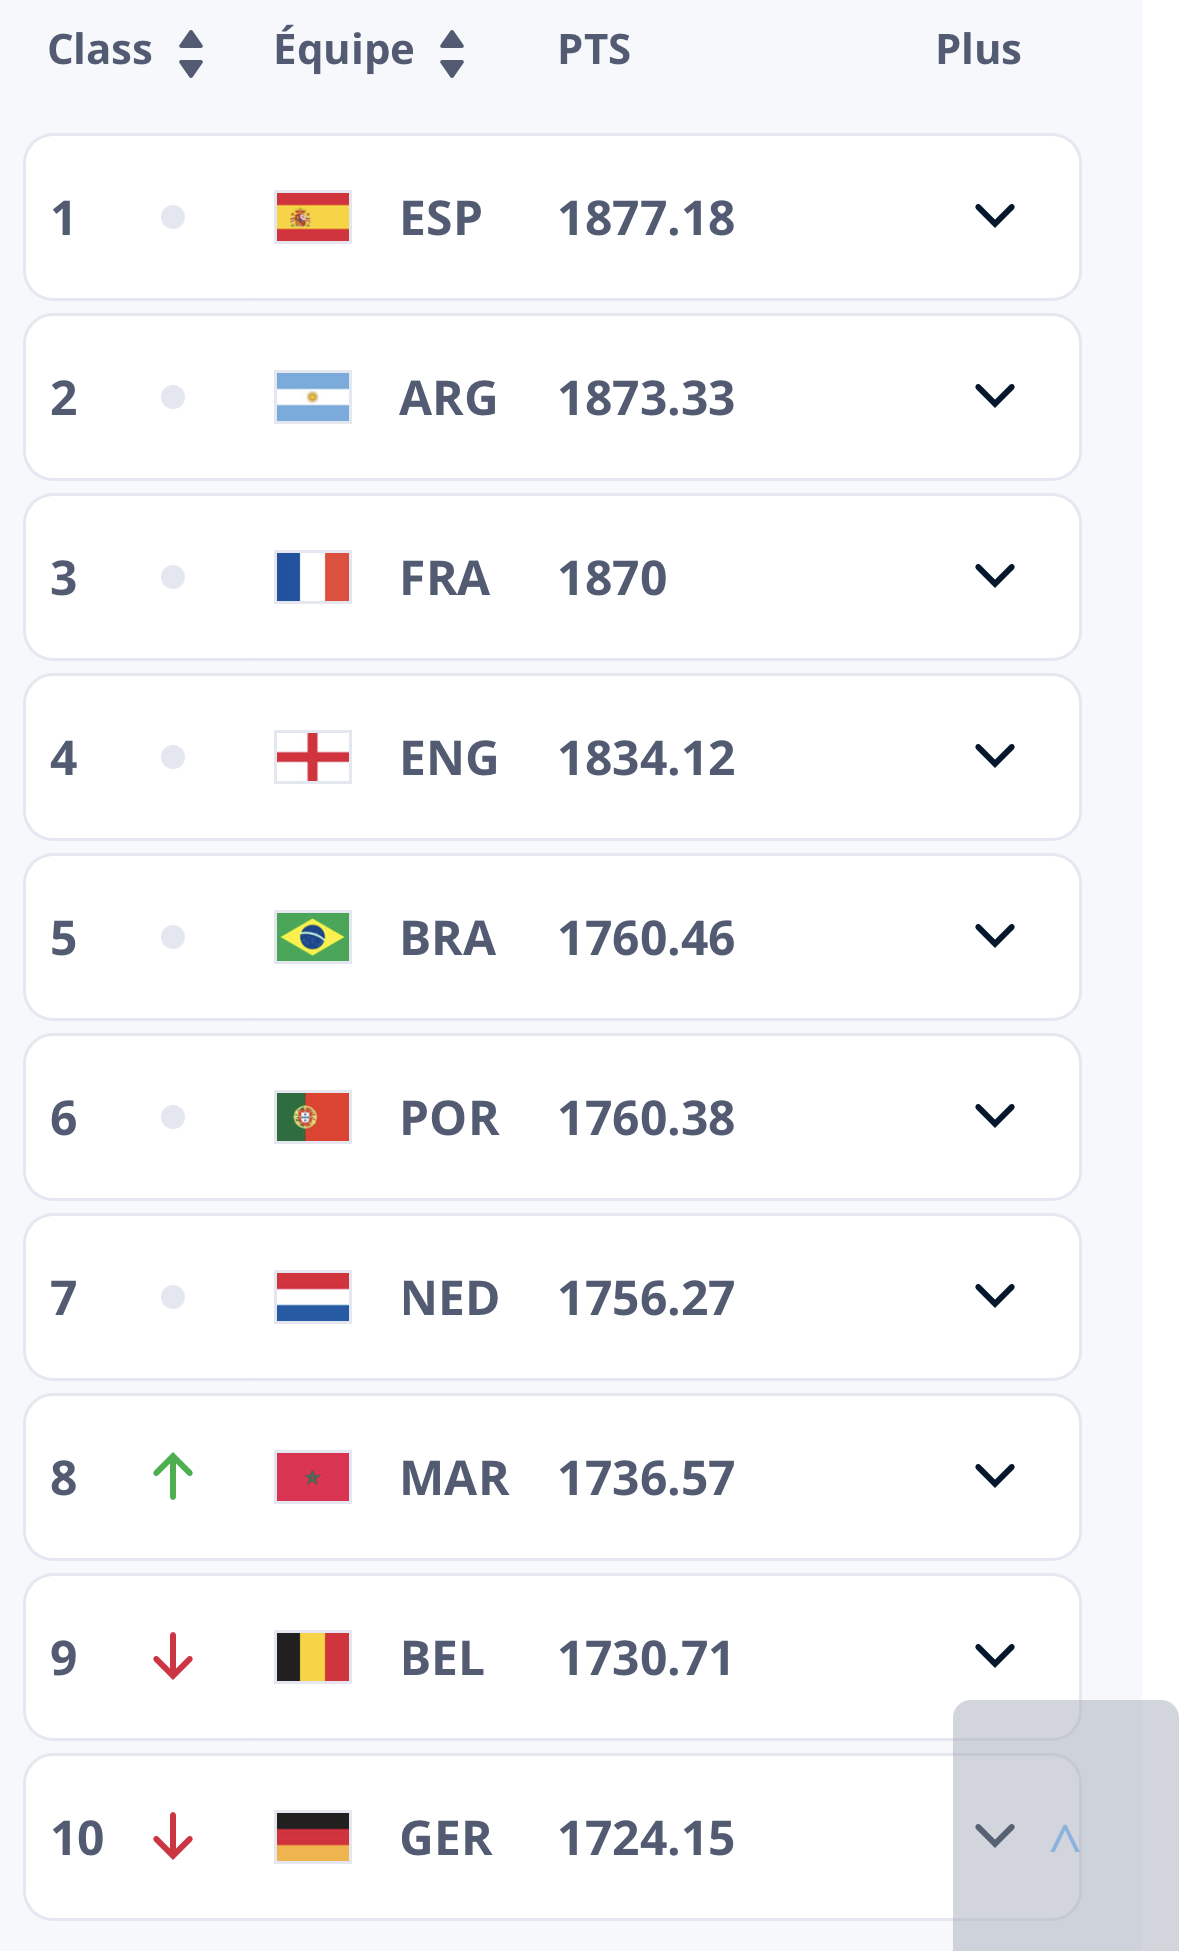Open the GER team name link
The image size is (1179, 1951).
(x=446, y=1838)
